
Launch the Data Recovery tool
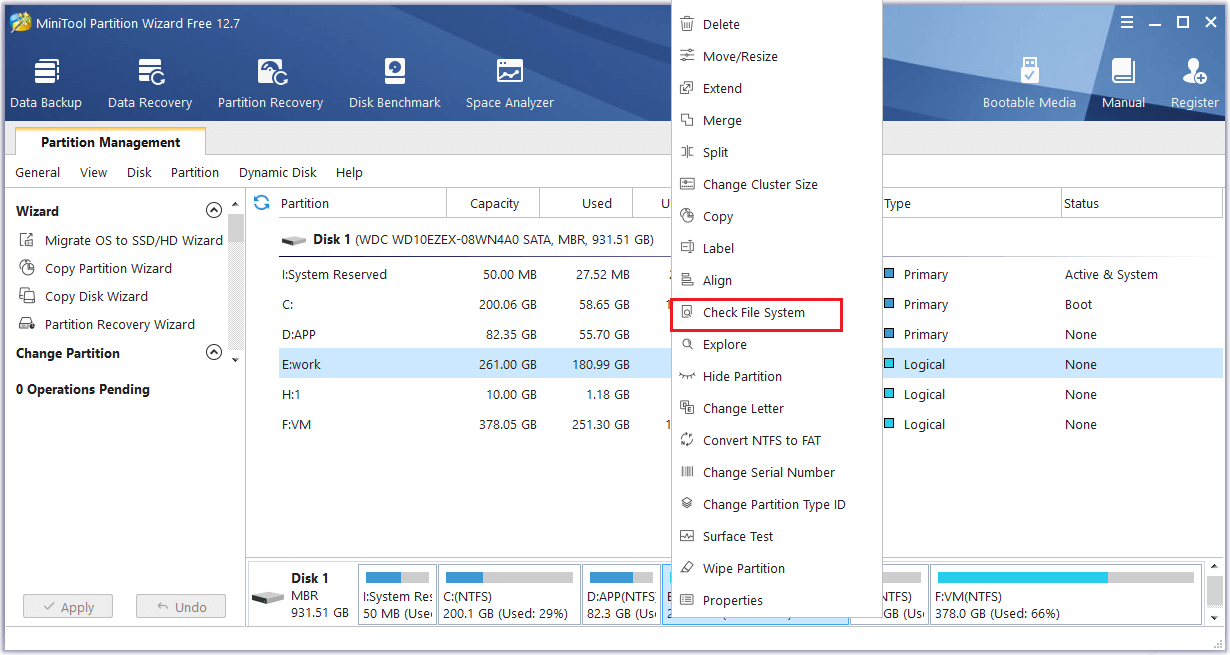pos(150,83)
